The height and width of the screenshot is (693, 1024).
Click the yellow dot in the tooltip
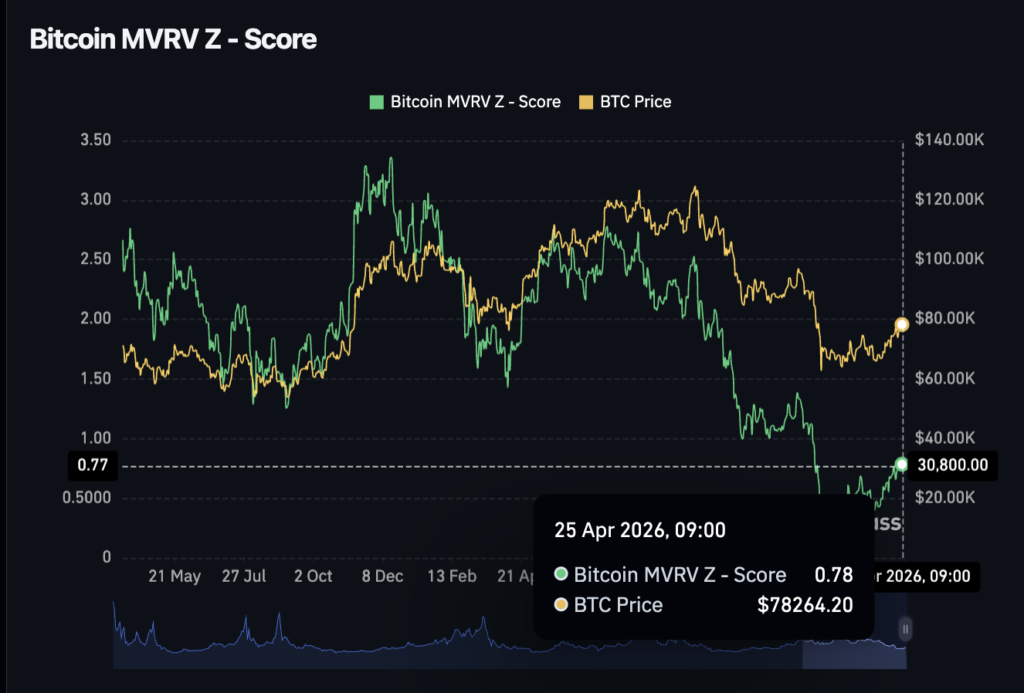tap(560, 605)
